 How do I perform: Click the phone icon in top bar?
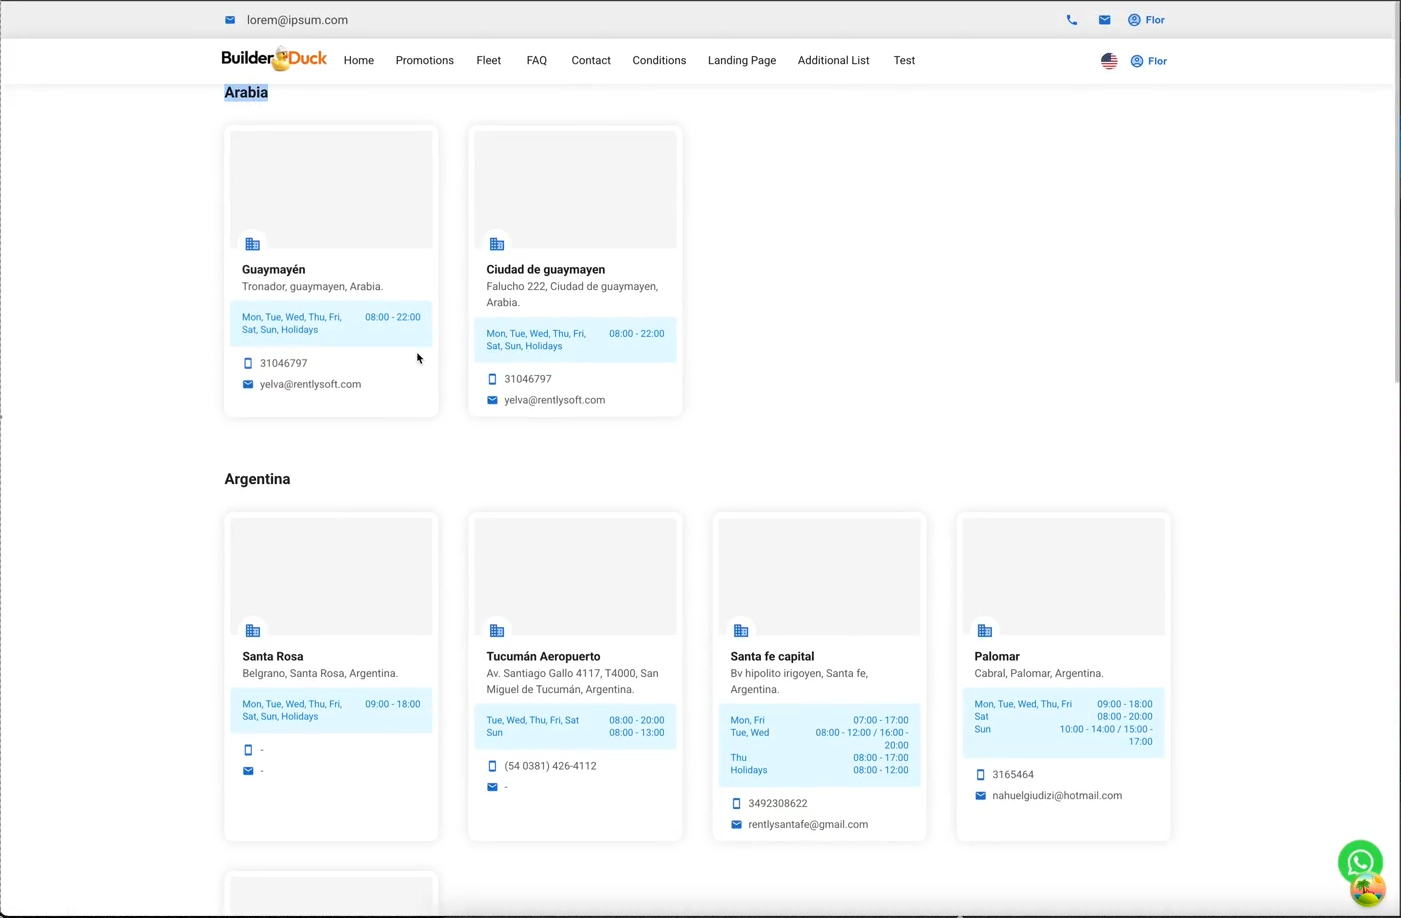point(1071,20)
